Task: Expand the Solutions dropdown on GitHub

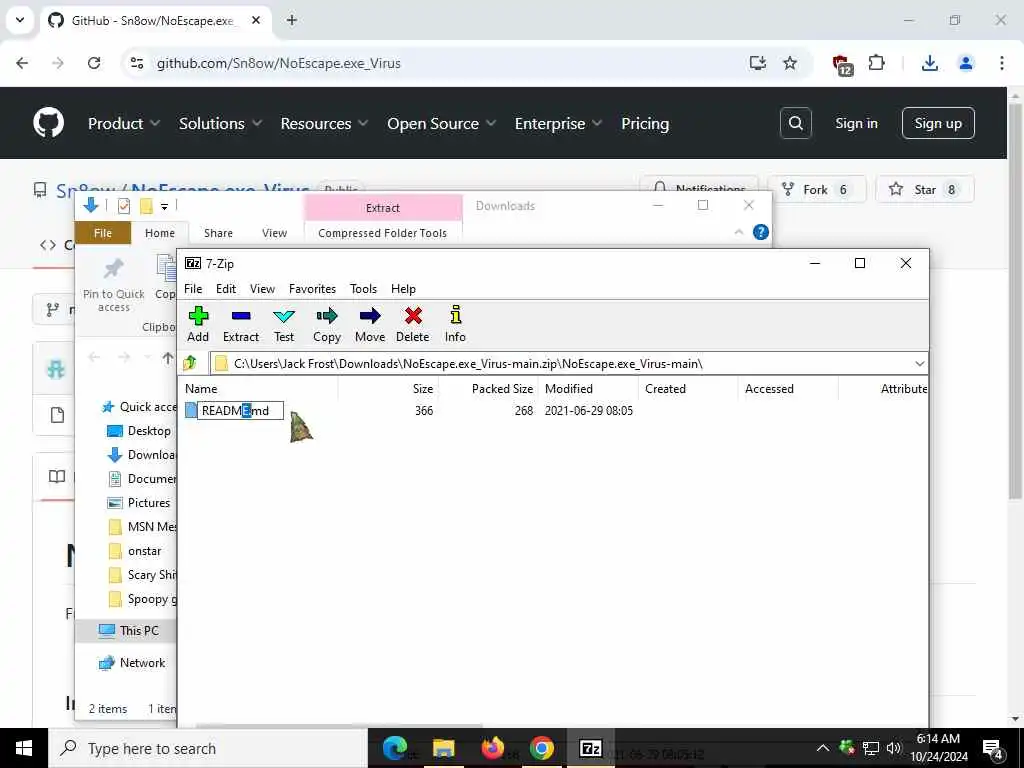Action: point(220,123)
